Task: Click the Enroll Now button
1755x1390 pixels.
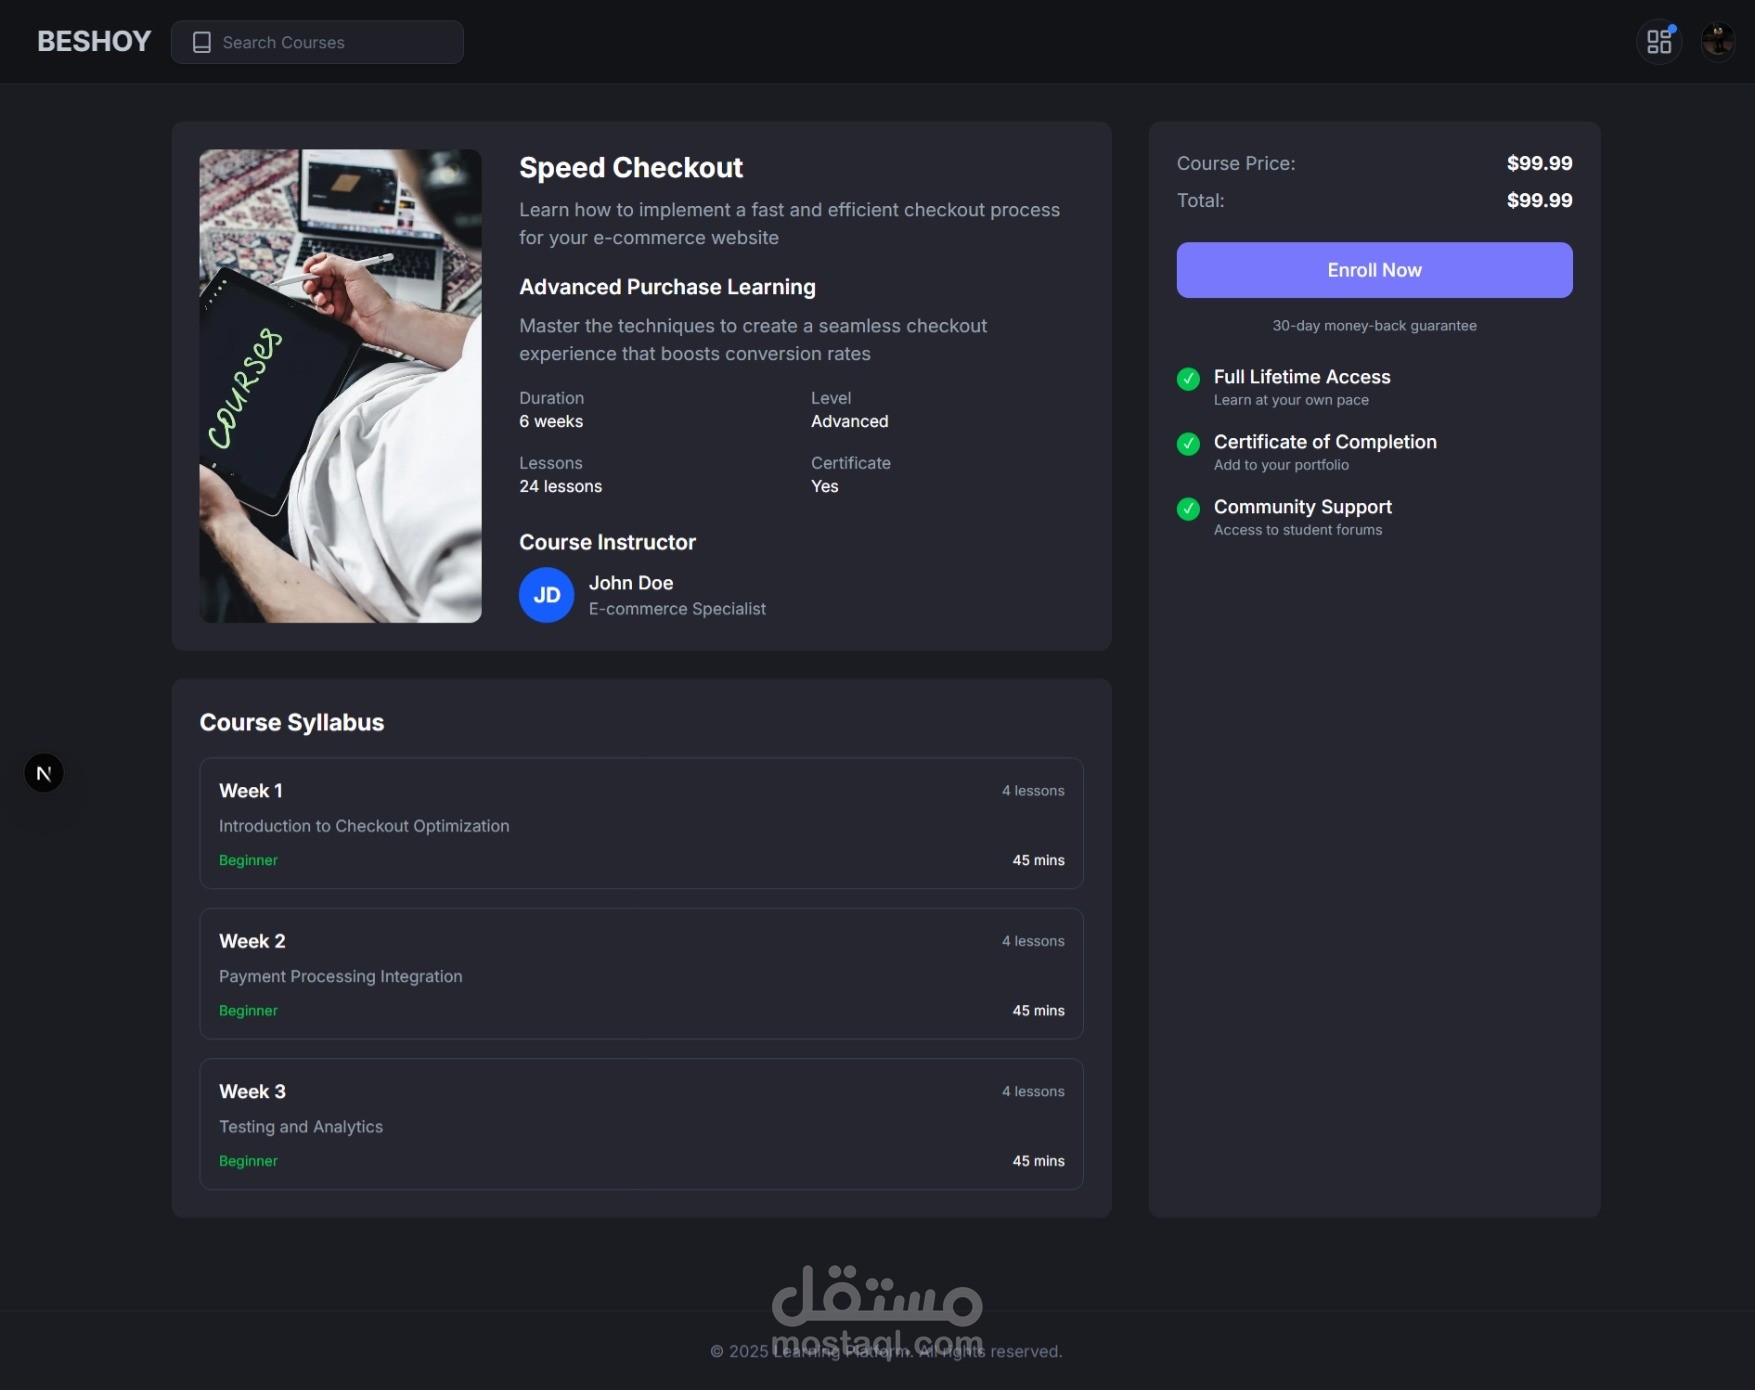Action: click(x=1374, y=270)
